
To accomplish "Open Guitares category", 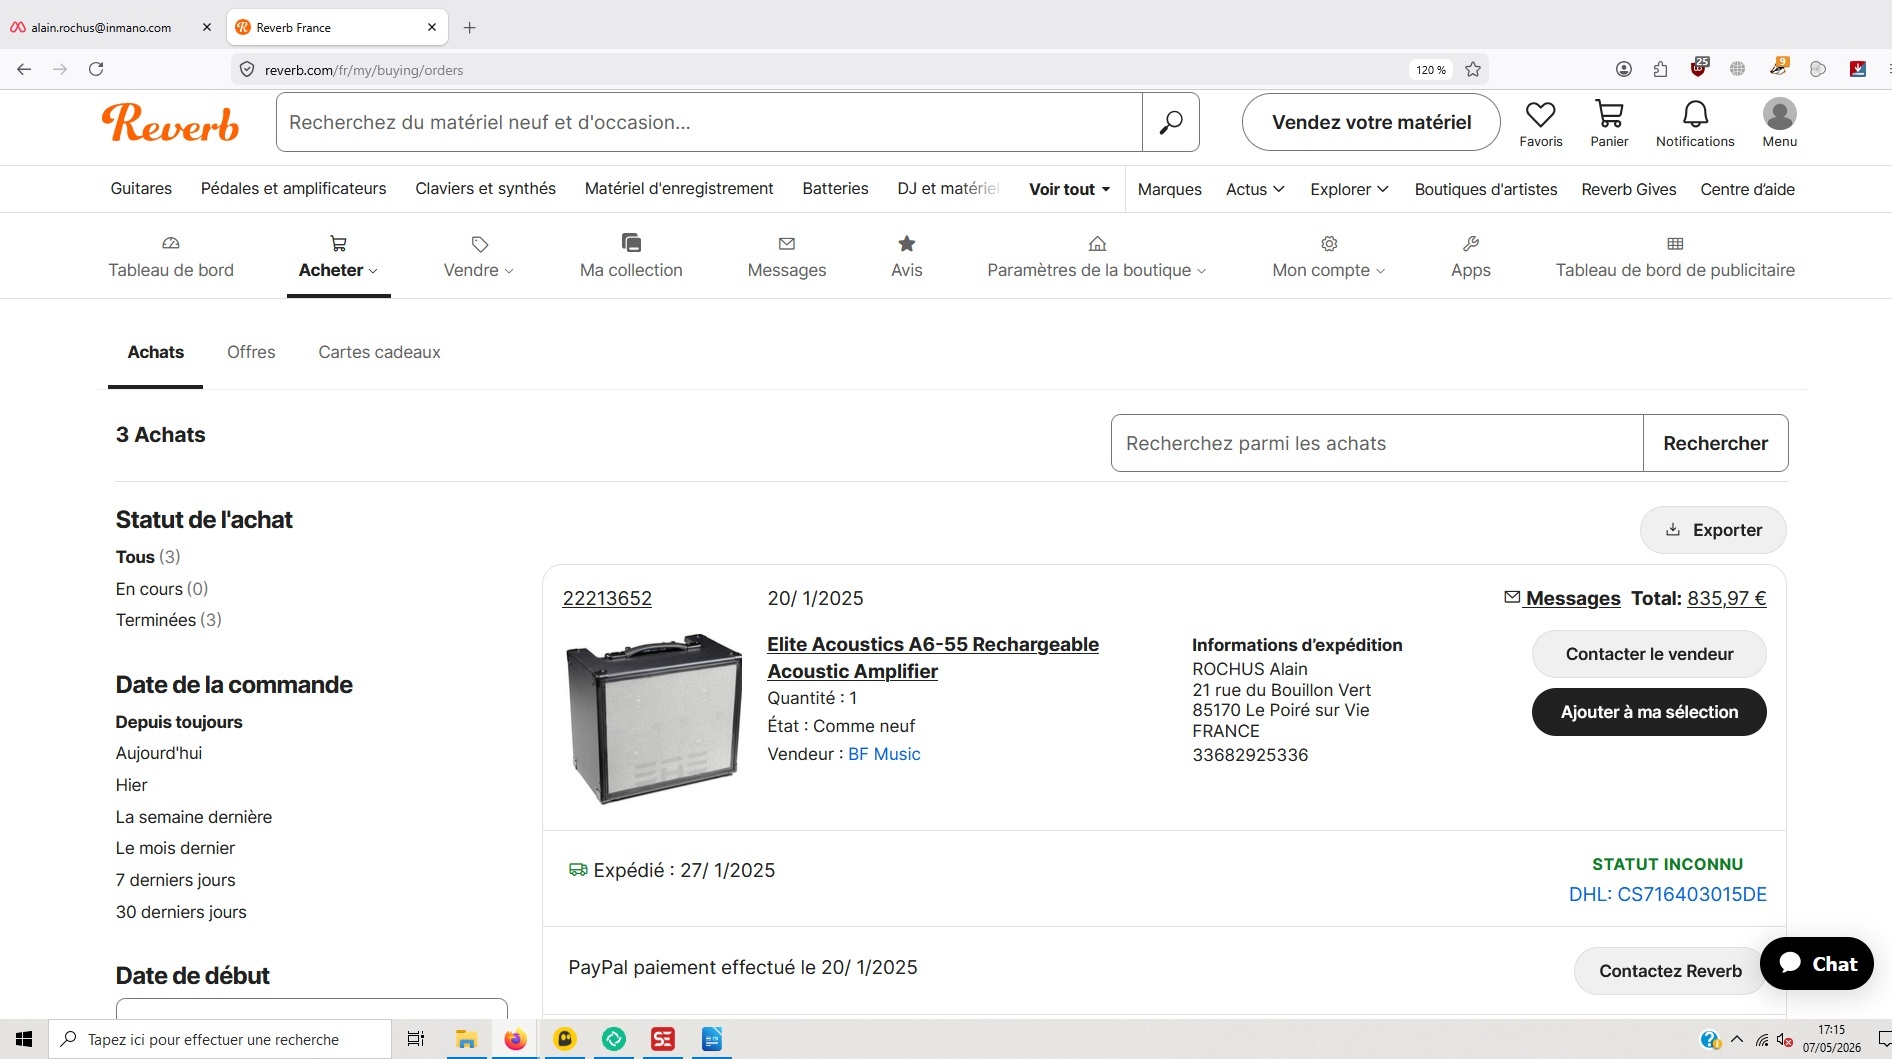I will (141, 188).
